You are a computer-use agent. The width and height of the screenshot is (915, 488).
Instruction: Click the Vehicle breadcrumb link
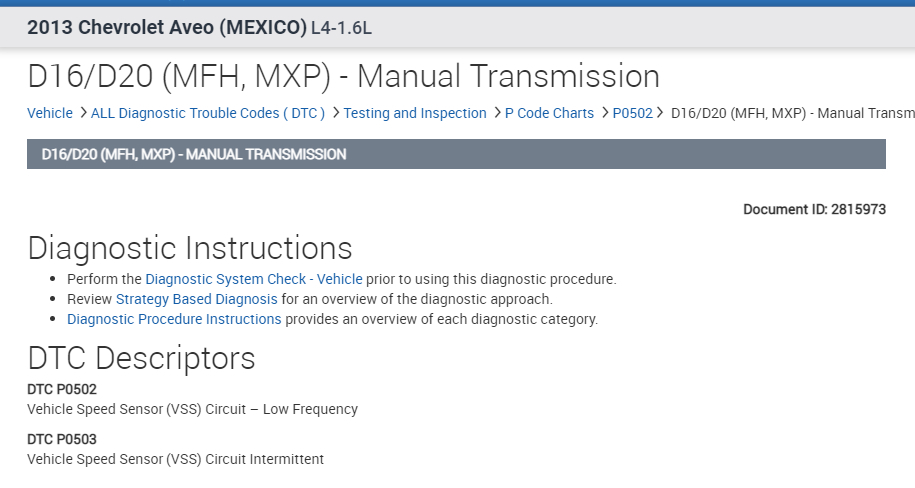click(x=49, y=113)
